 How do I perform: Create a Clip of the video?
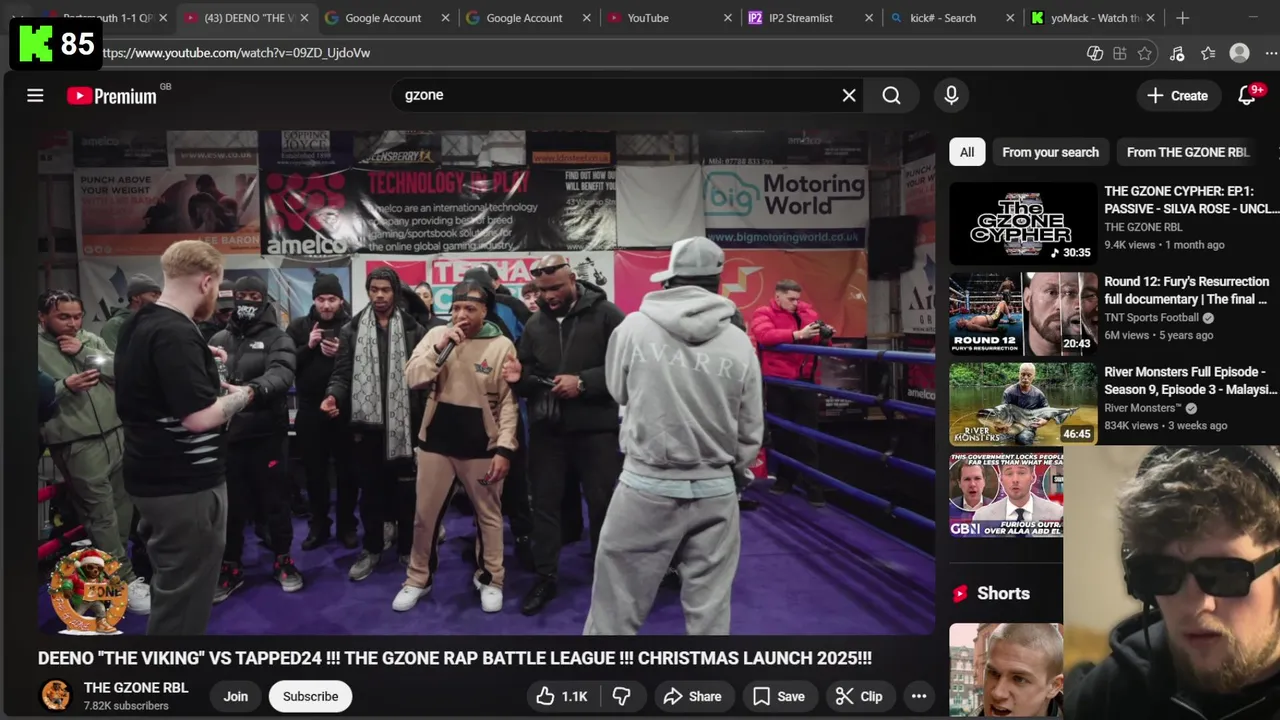860,696
